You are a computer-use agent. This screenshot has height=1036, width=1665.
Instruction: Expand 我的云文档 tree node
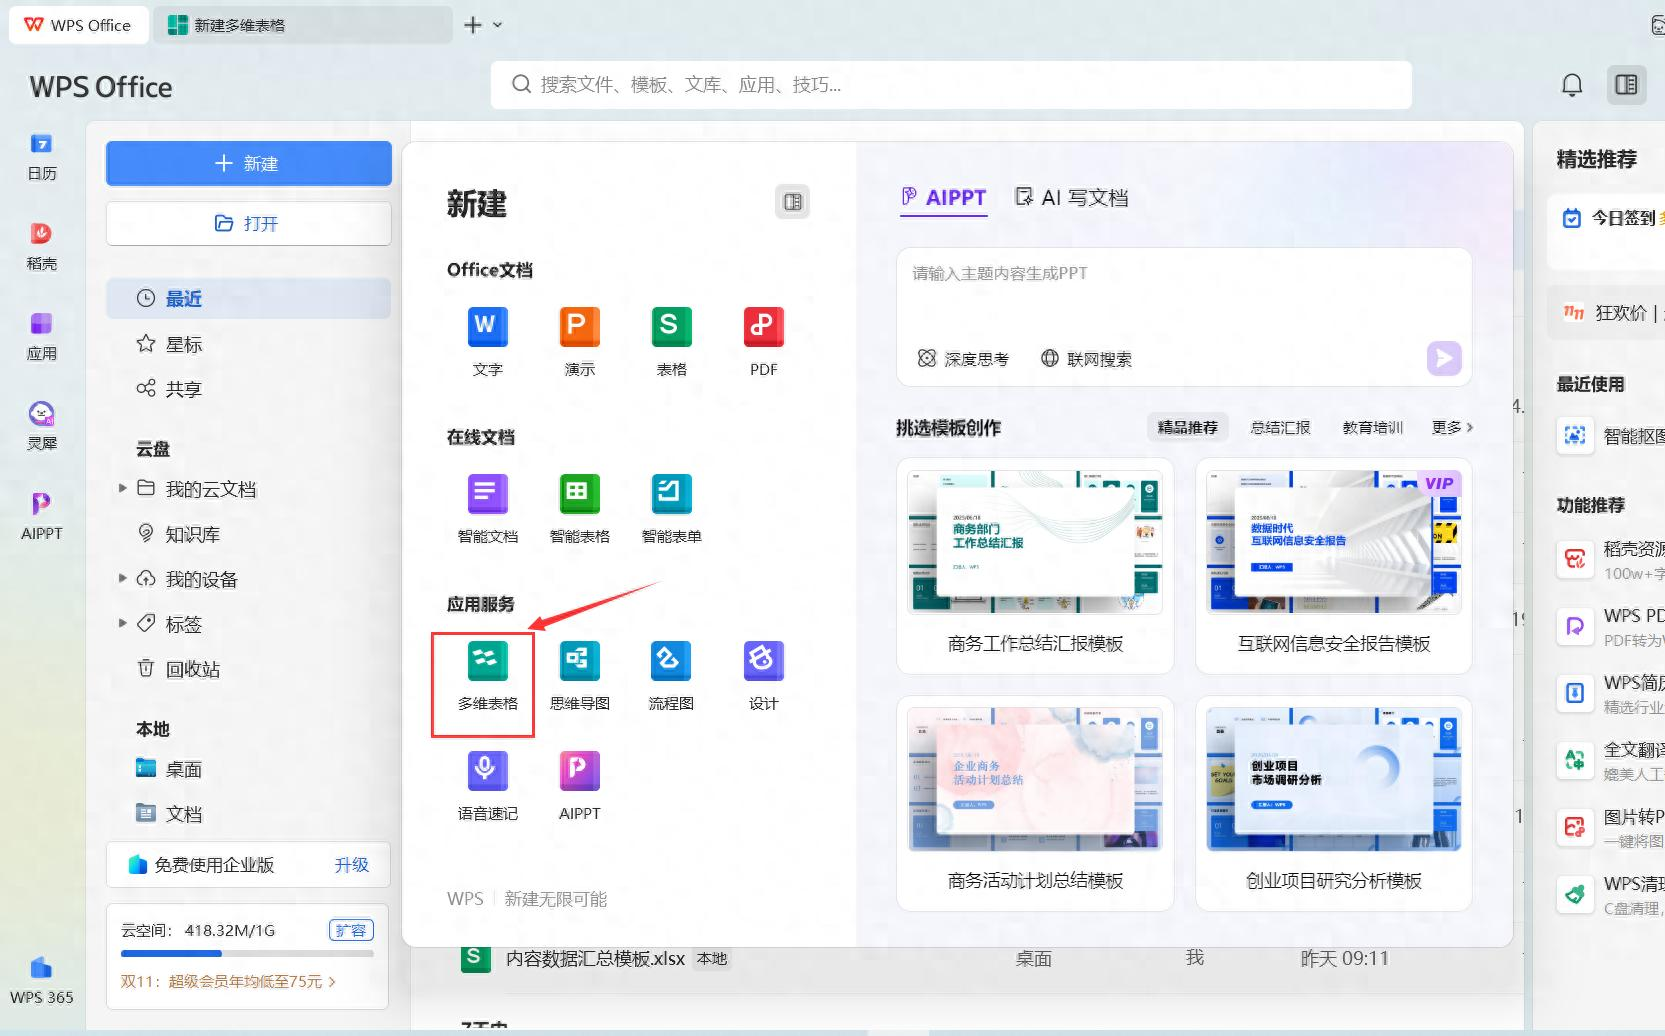tap(122, 489)
